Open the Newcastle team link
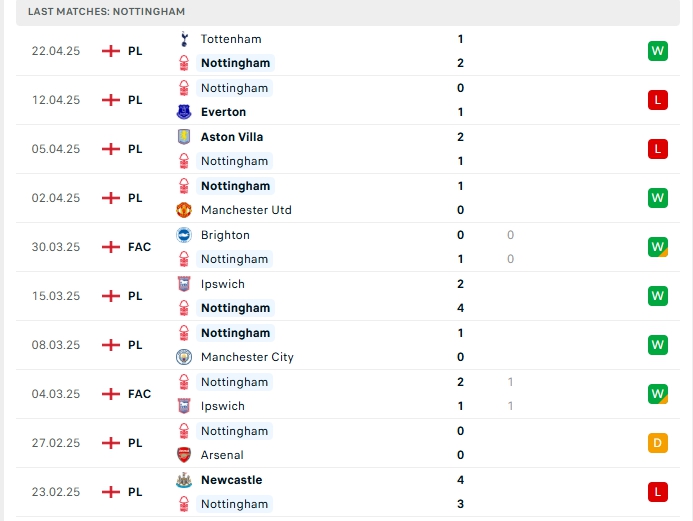This screenshot has height=521, width=693. click(x=232, y=480)
